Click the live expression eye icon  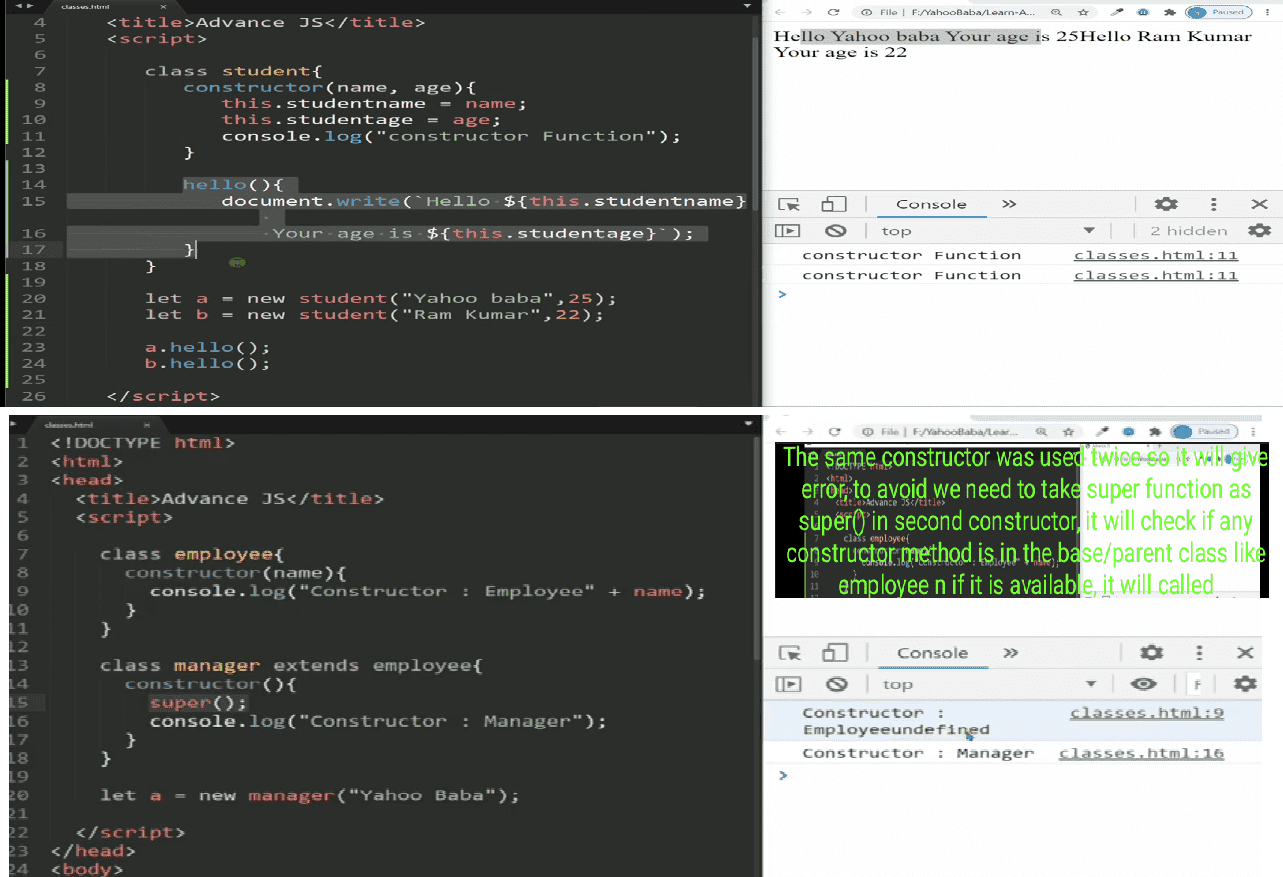pos(1144,684)
